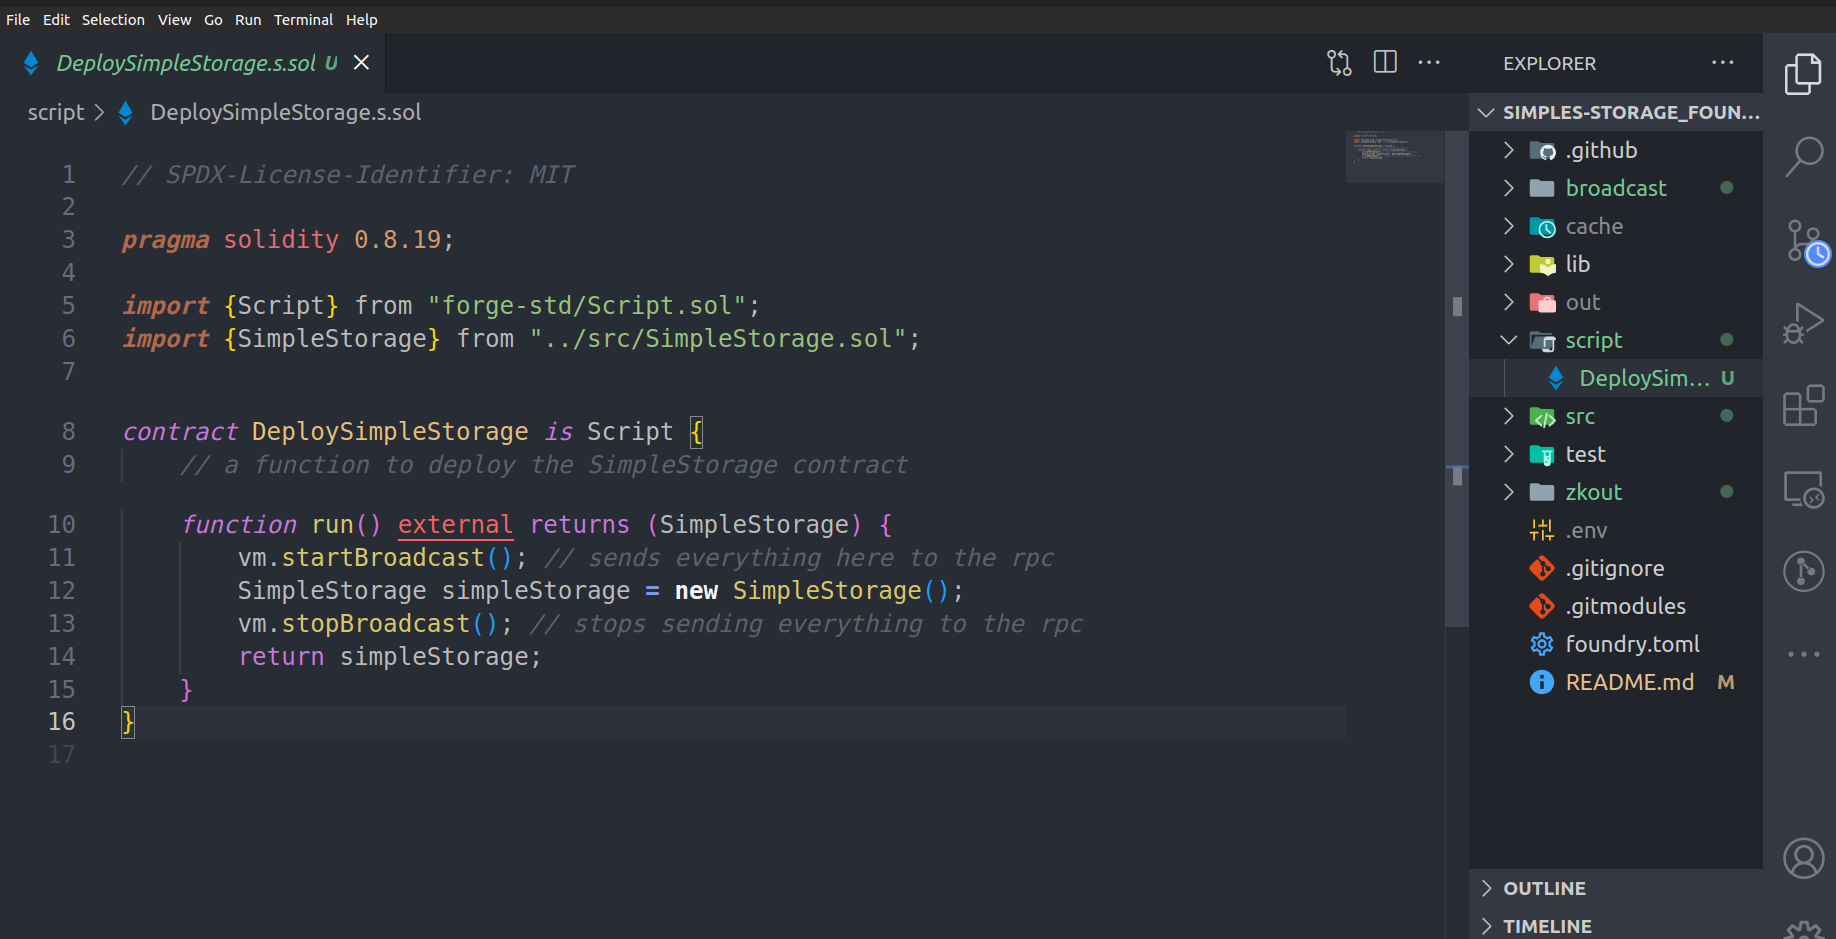Expand the out folder
This screenshot has height=939, width=1836.
pyautogui.click(x=1509, y=302)
